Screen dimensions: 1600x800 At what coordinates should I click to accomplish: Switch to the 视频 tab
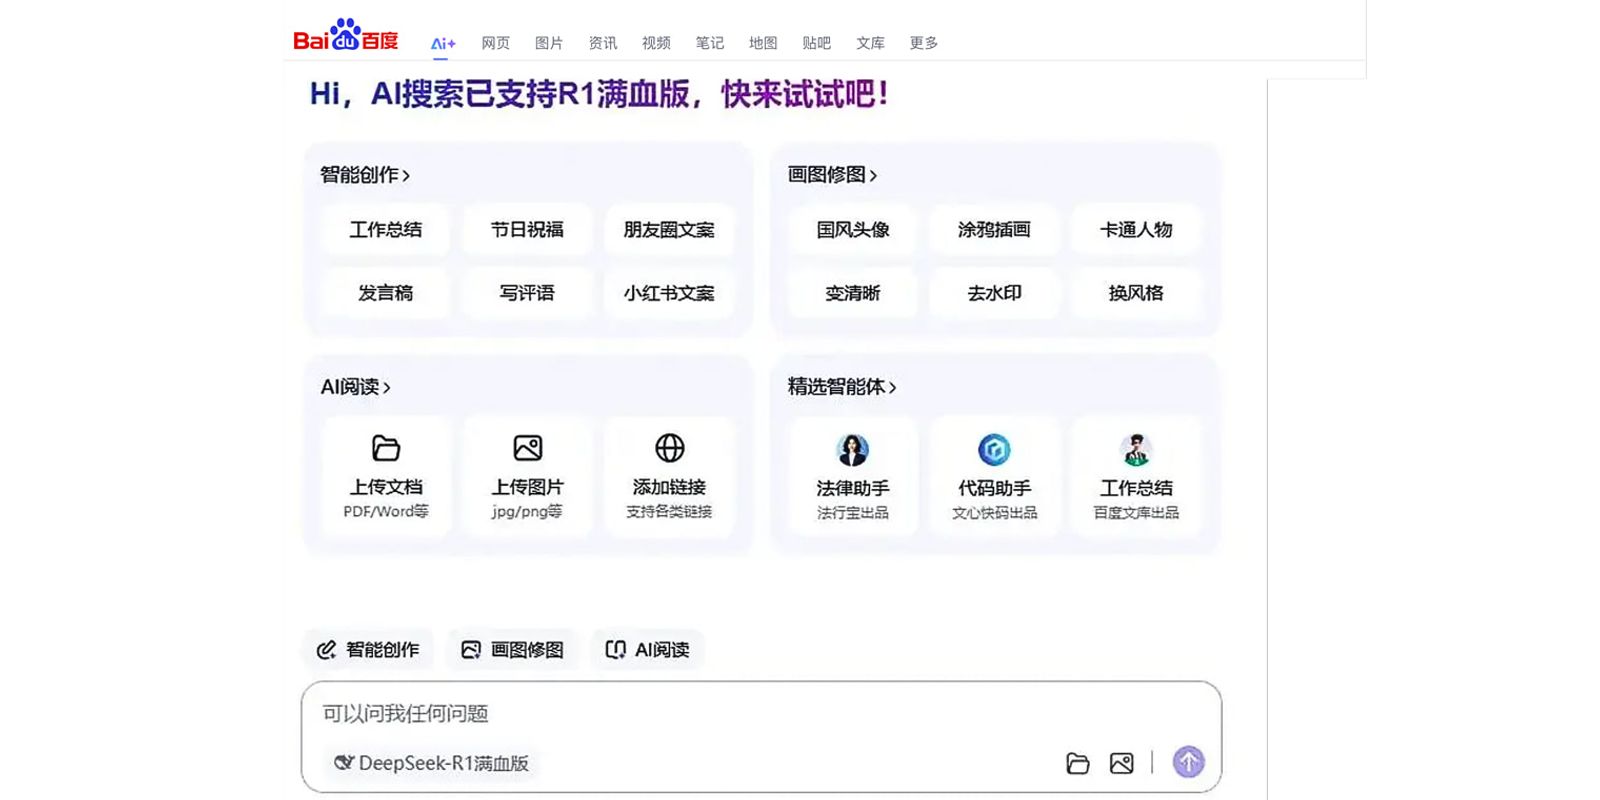pos(656,43)
